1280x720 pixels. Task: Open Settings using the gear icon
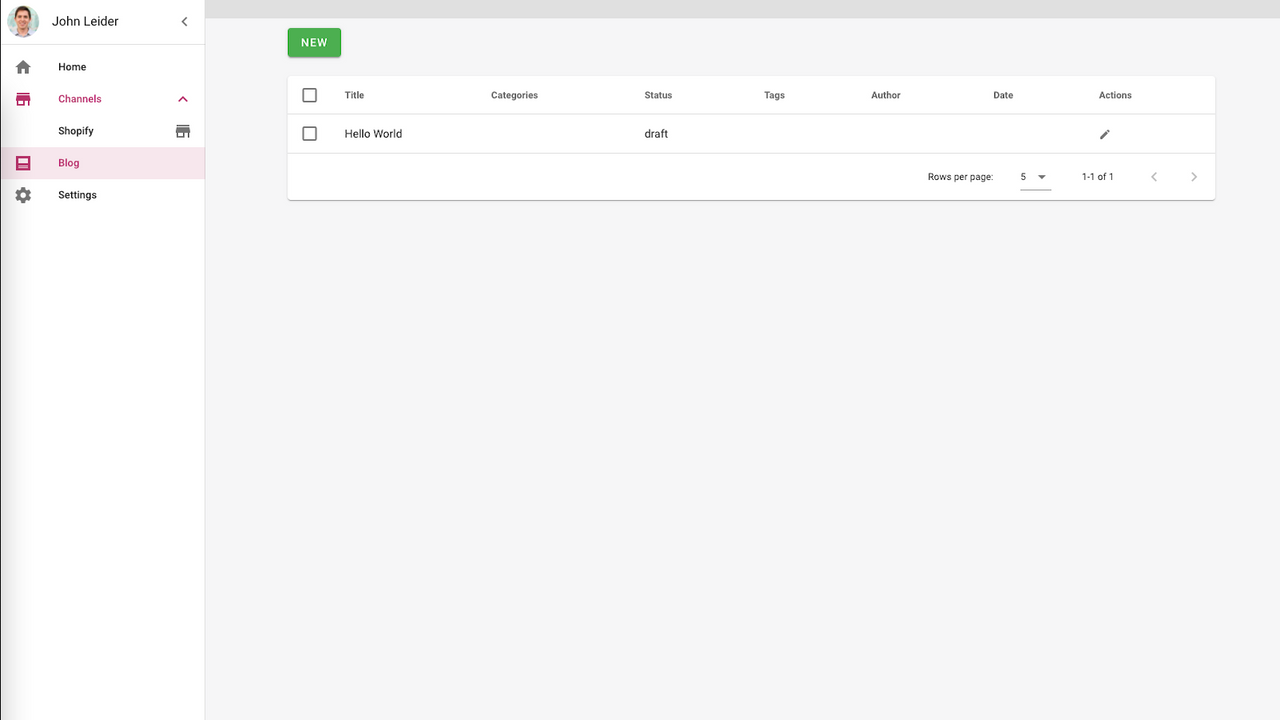[x=23, y=194]
